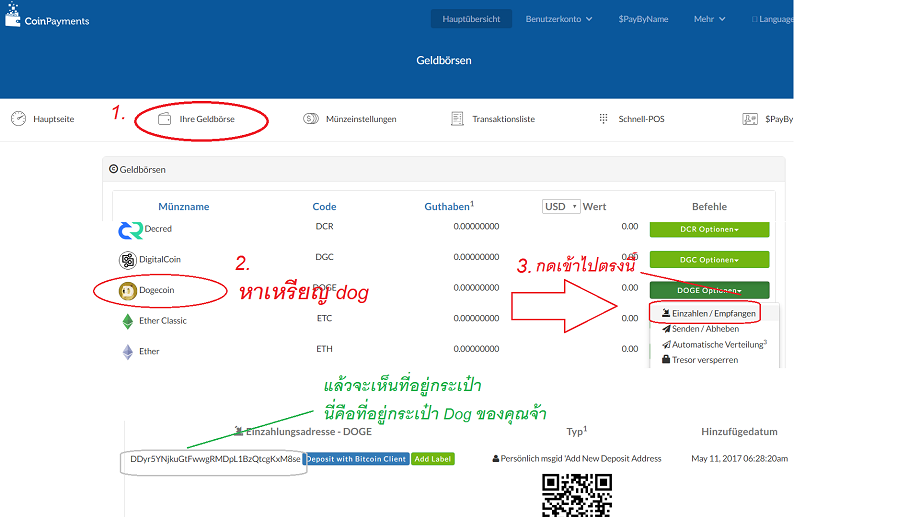The height and width of the screenshot is (517, 920).
Task: Click the Befehle column header
Action: click(x=709, y=207)
